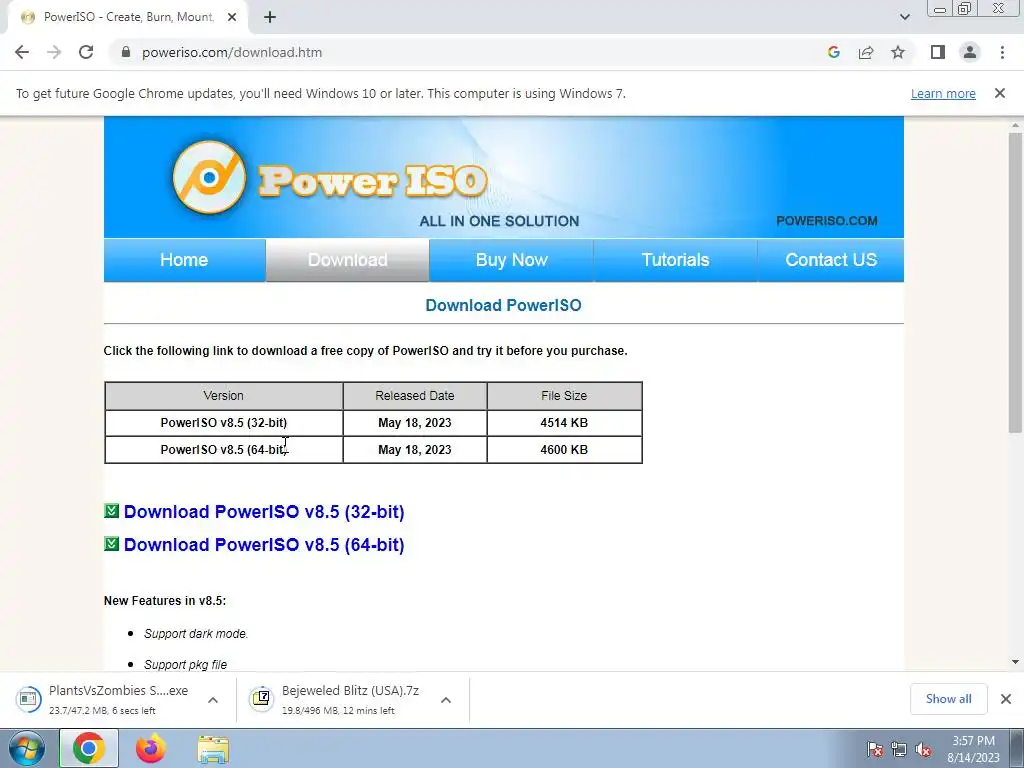Launch Firefox from the taskbar
This screenshot has height=768, width=1024.
[151, 748]
